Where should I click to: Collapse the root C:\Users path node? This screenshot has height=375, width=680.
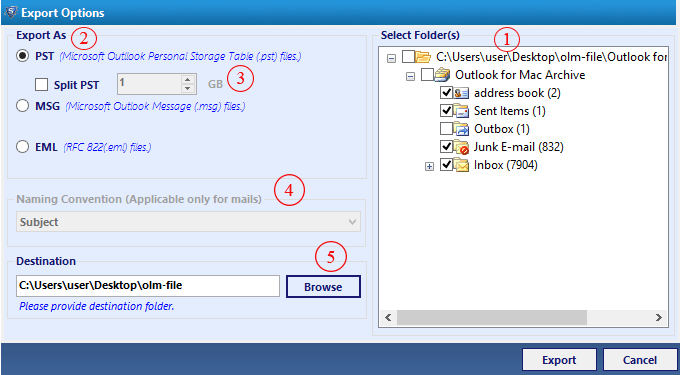coord(391,58)
